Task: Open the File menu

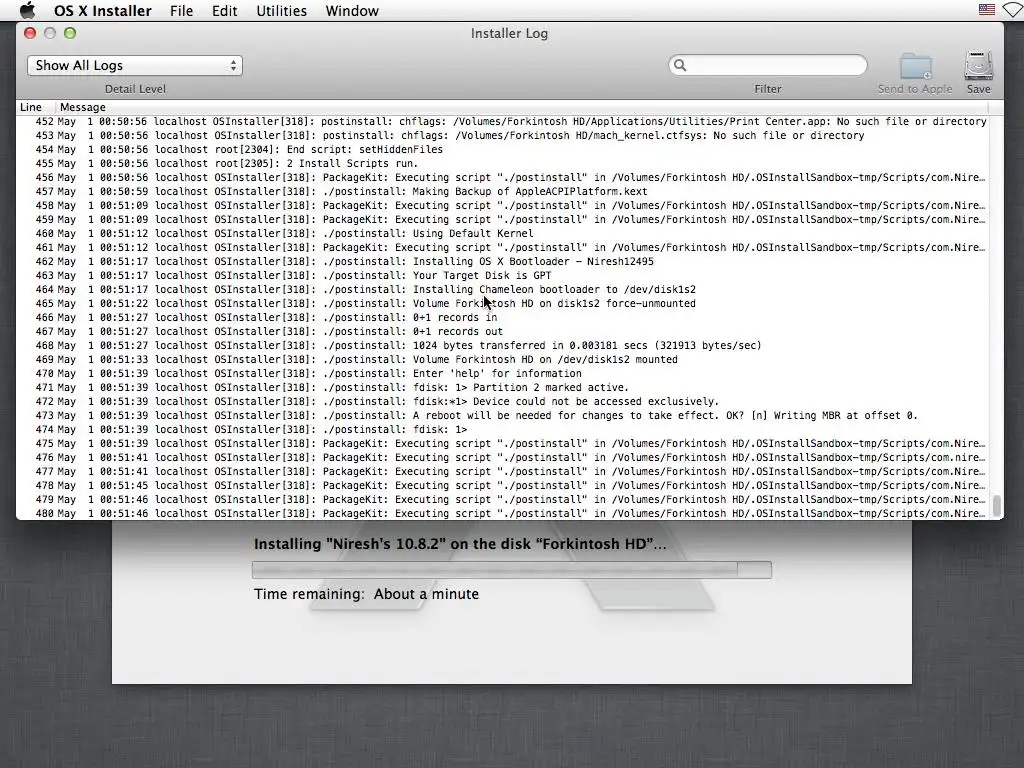Action: [181, 10]
